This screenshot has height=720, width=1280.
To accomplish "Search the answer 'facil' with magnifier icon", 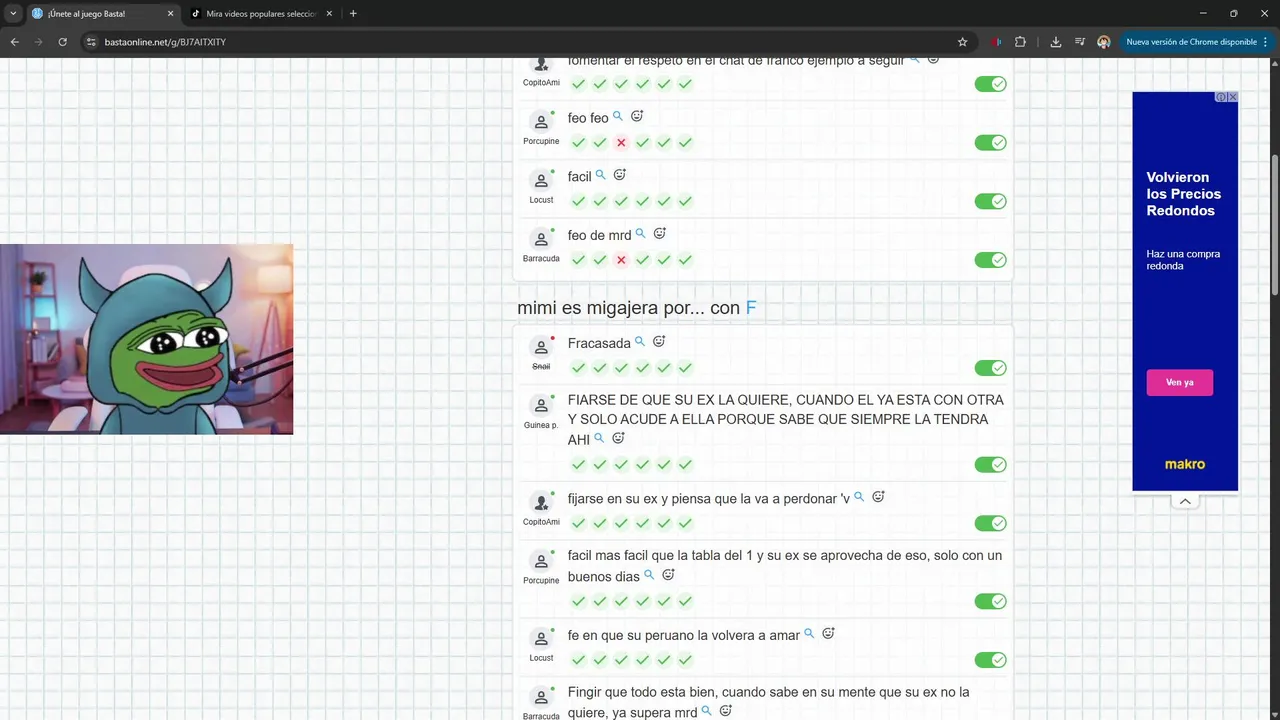I will [x=601, y=175].
